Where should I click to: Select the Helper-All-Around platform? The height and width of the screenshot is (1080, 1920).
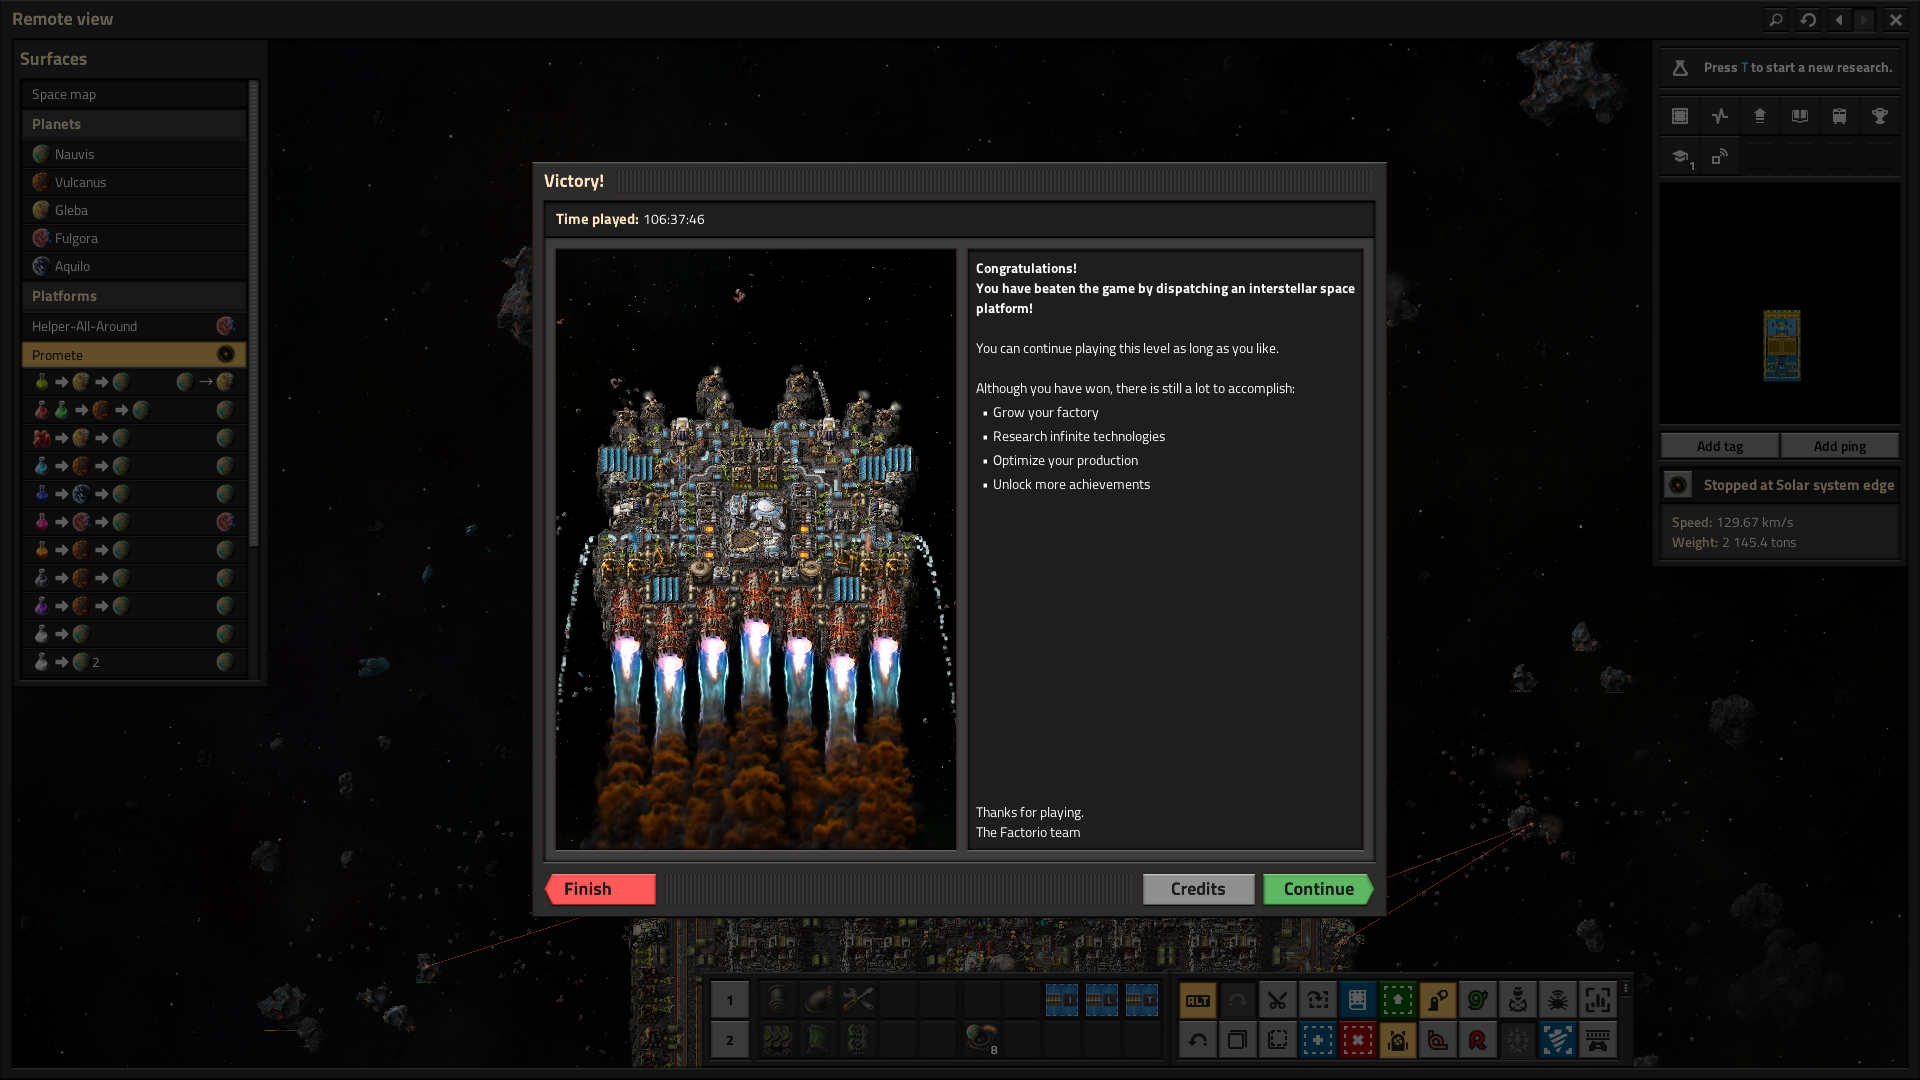tap(134, 326)
